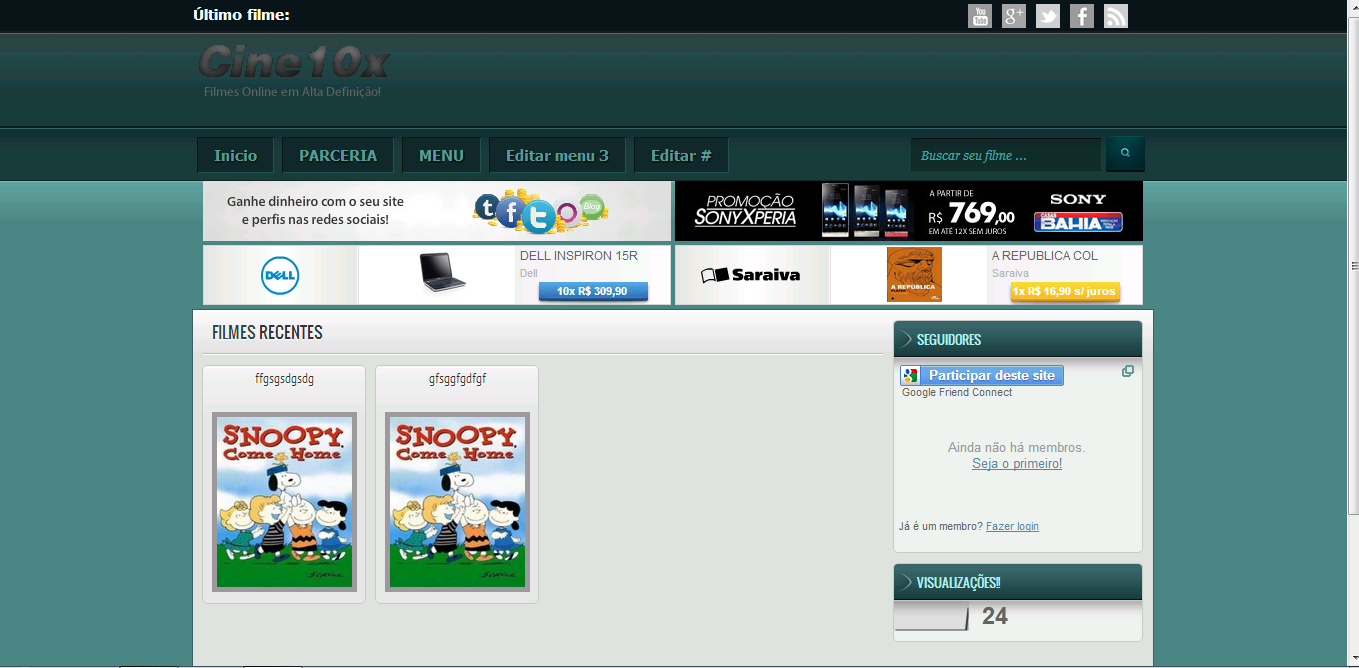Open the Snoopy poster under gfsggfgdfgf
Viewport: 1359px width, 668px height.
[458, 502]
